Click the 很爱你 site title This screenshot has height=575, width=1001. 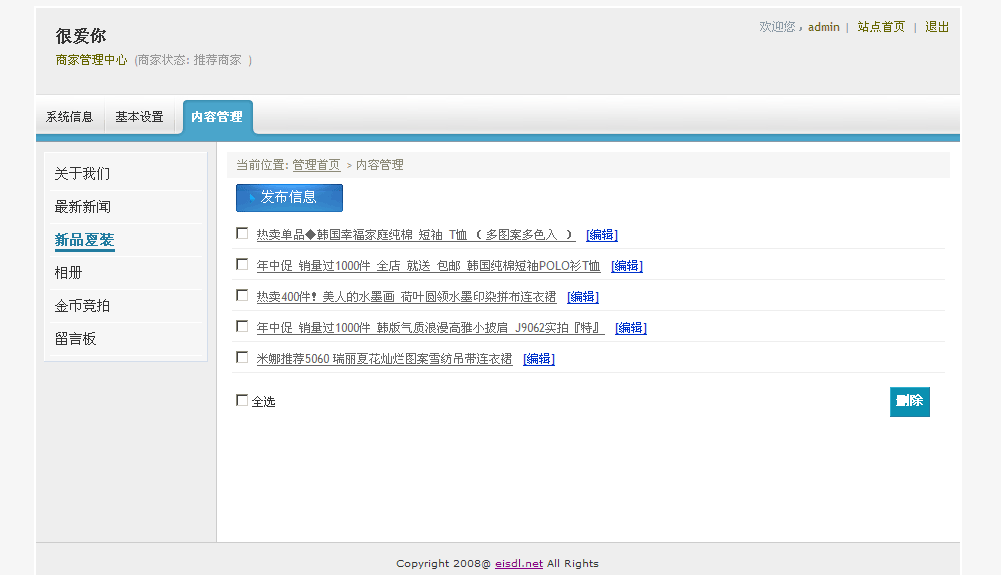81,36
